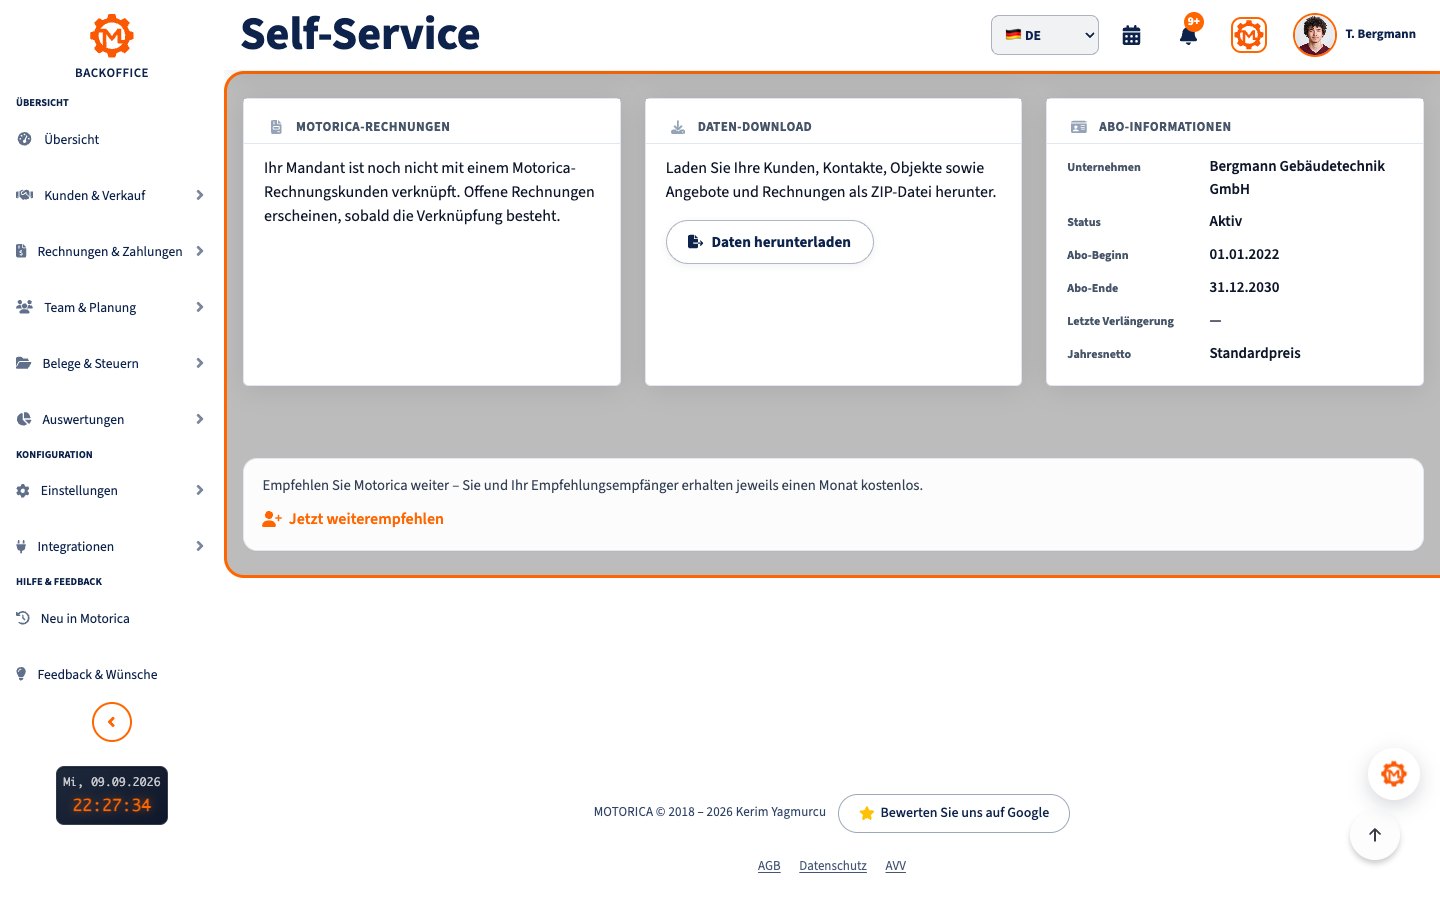Expand Belege & Steuern chevron

coord(200,363)
